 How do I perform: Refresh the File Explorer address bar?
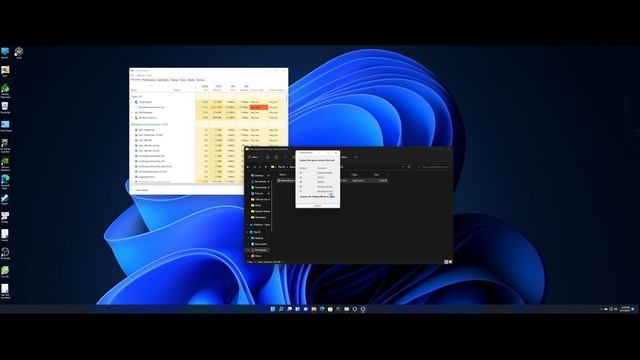(x=409, y=167)
